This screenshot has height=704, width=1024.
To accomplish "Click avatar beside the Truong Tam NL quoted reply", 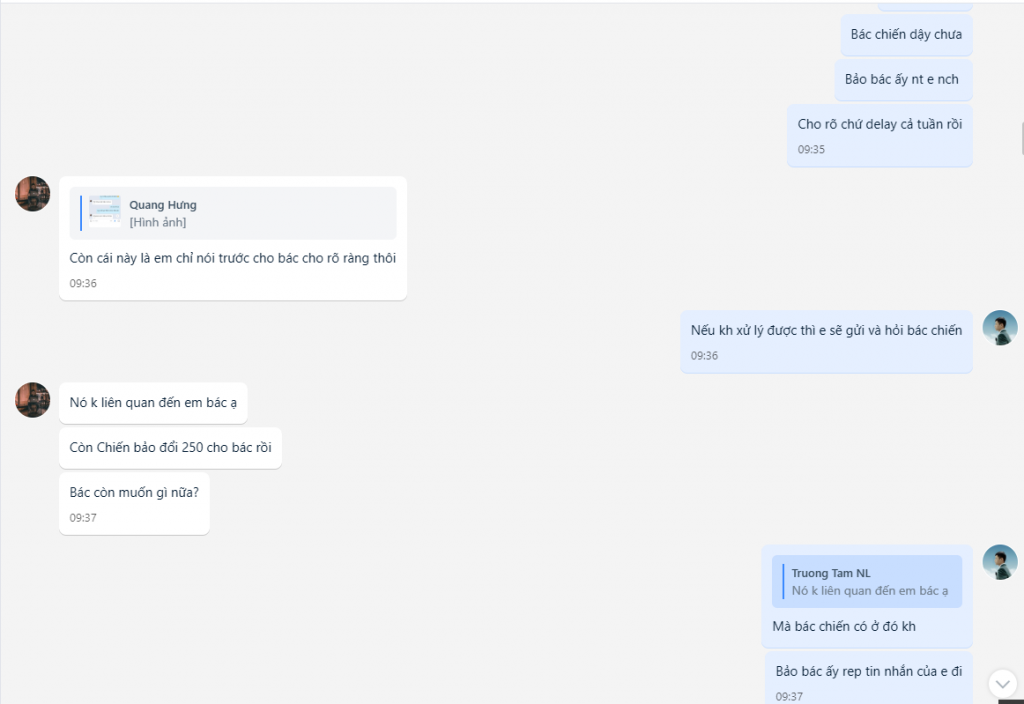I will pos(1000,562).
